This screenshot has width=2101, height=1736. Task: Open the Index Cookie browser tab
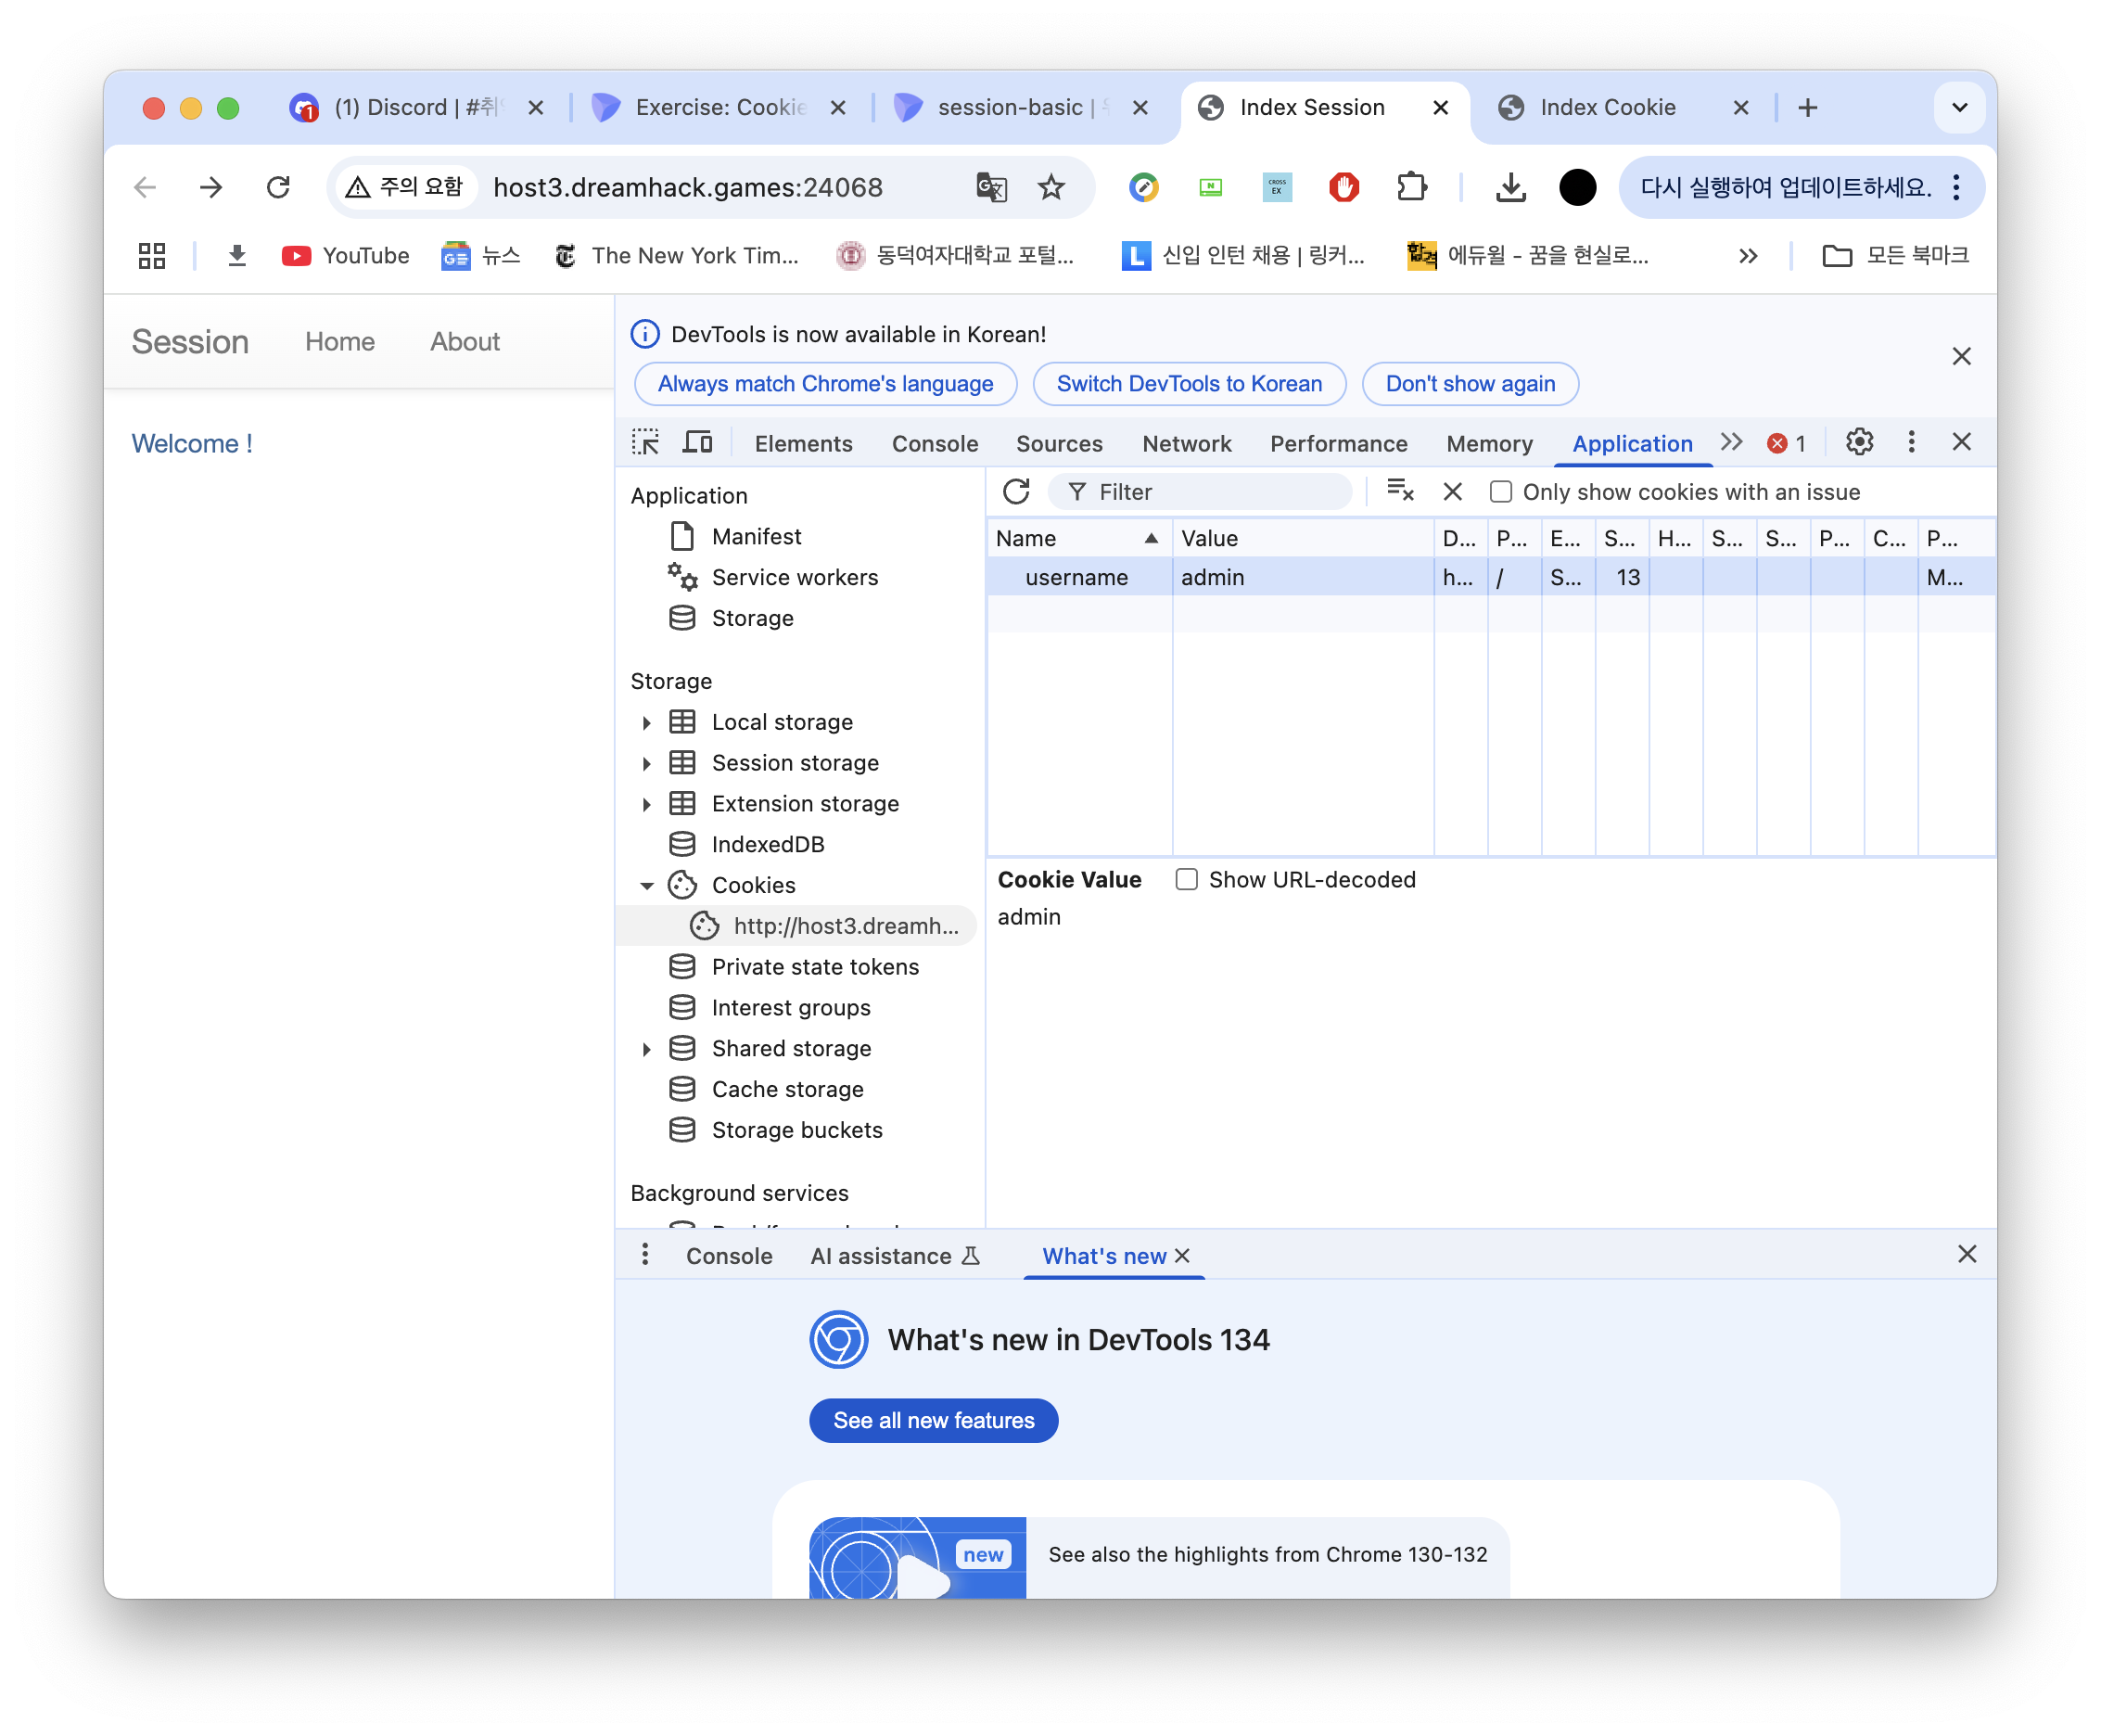pos(1606,108)
